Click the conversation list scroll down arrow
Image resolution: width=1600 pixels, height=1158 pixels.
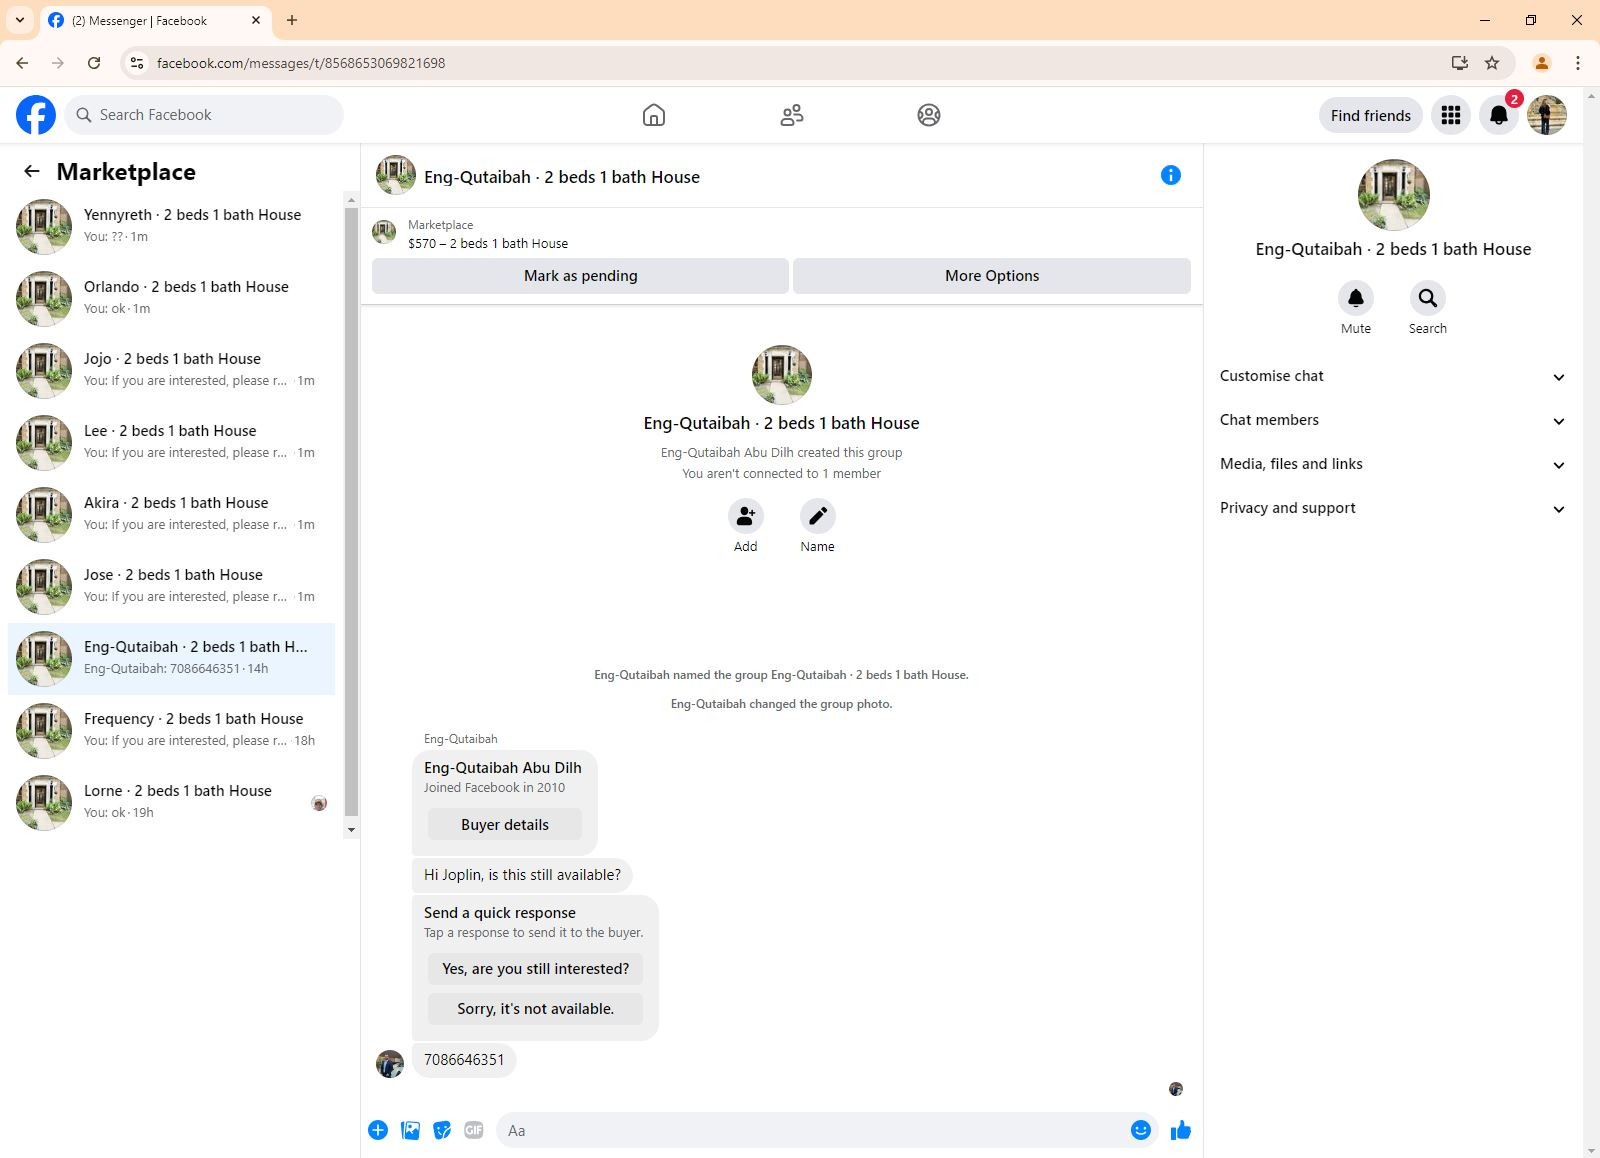tap(351, 829)
